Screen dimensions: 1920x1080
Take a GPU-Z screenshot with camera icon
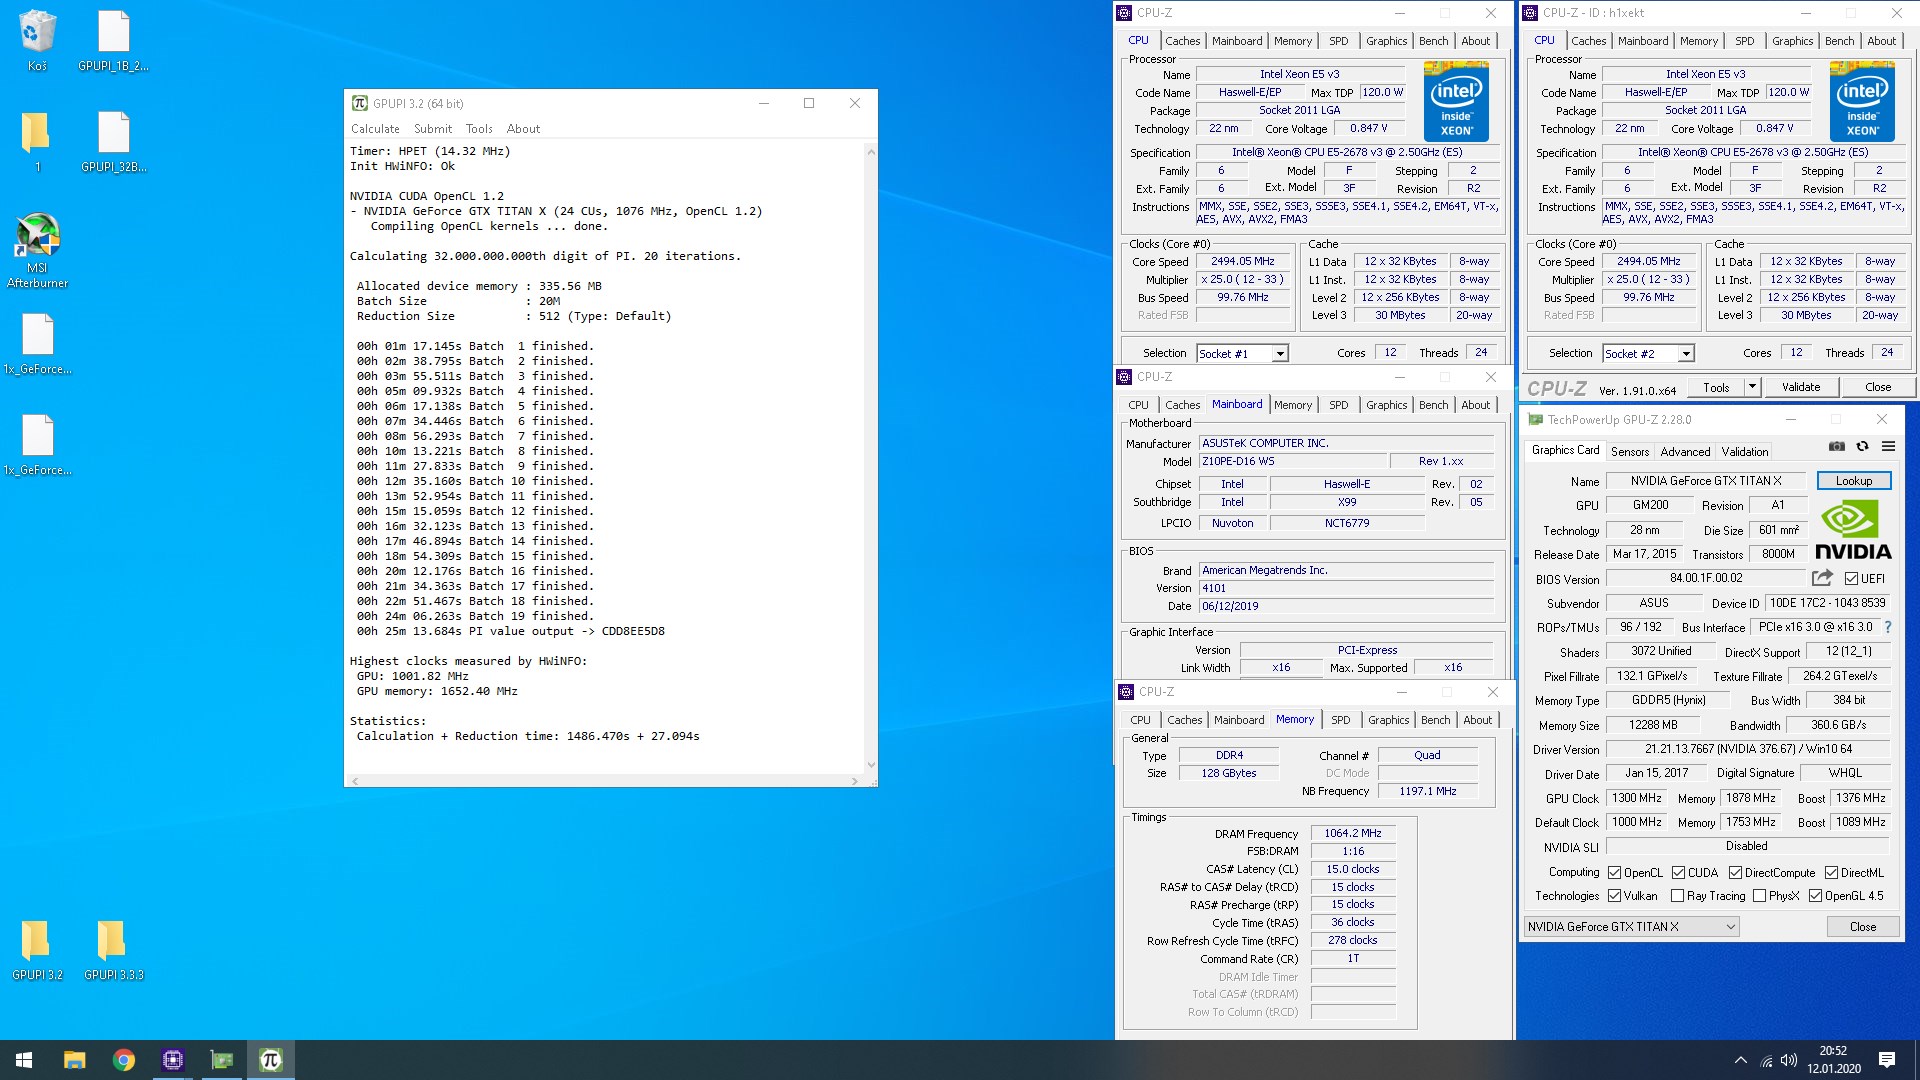point(1837,447)
